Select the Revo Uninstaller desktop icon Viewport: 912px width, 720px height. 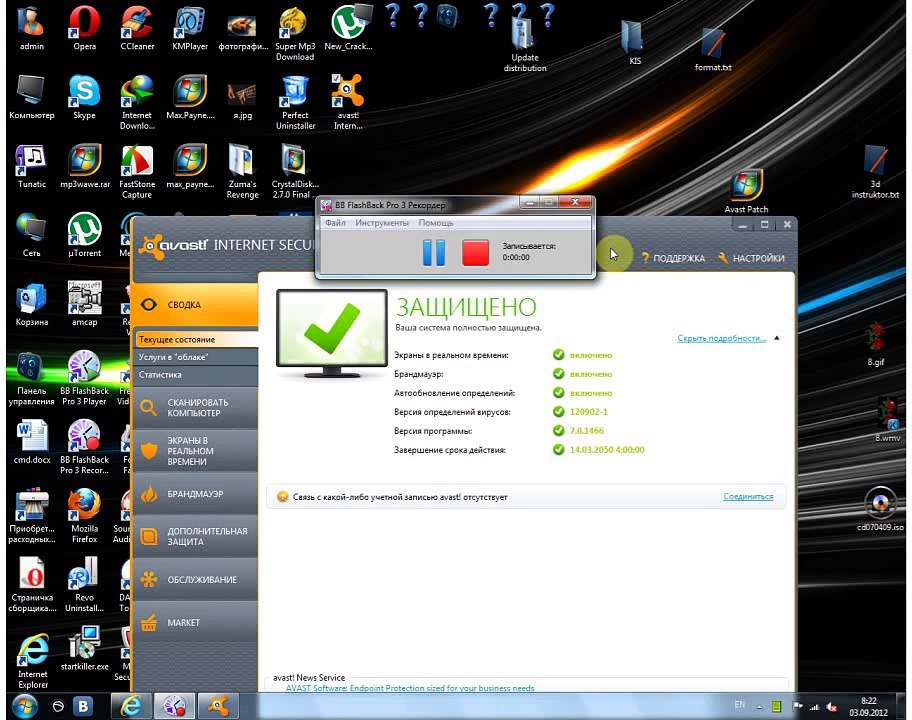pos(84,584)
